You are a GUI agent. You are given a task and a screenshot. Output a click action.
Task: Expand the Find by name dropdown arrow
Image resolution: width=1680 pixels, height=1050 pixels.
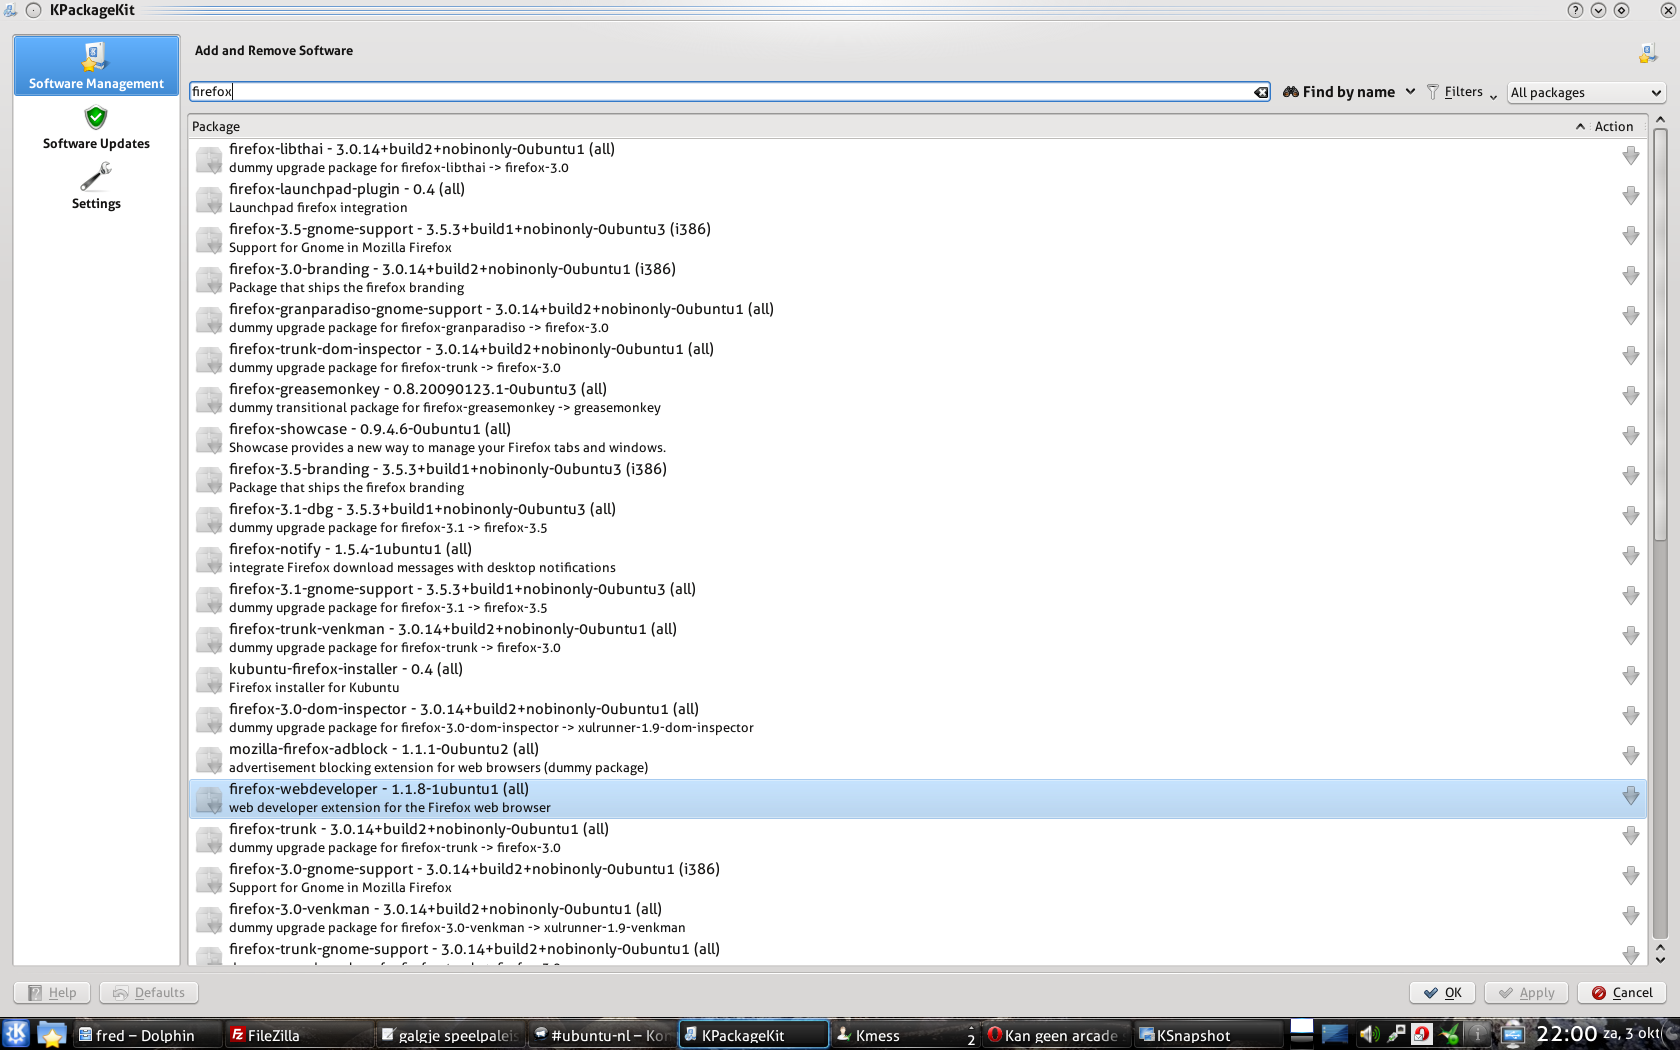1410,92
